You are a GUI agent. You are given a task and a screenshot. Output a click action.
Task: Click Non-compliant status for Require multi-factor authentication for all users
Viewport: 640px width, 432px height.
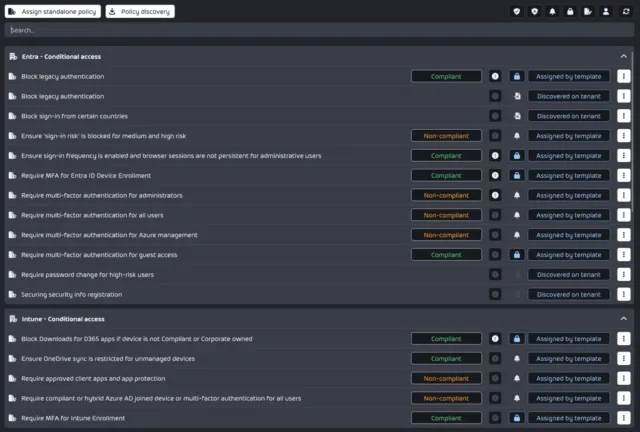pos(446,215)
